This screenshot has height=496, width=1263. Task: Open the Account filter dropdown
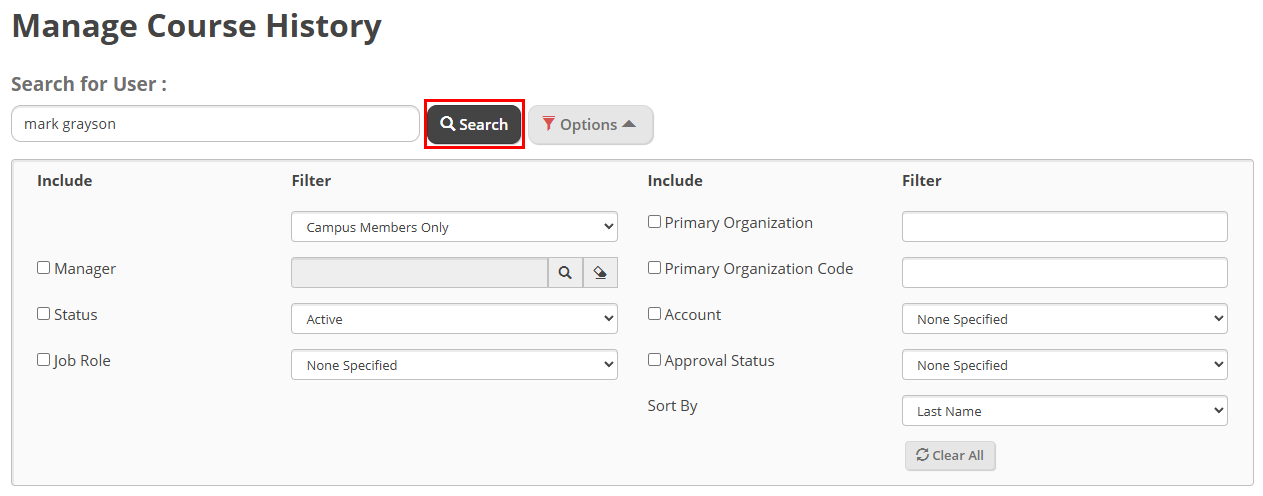(x=1064, y=319)
